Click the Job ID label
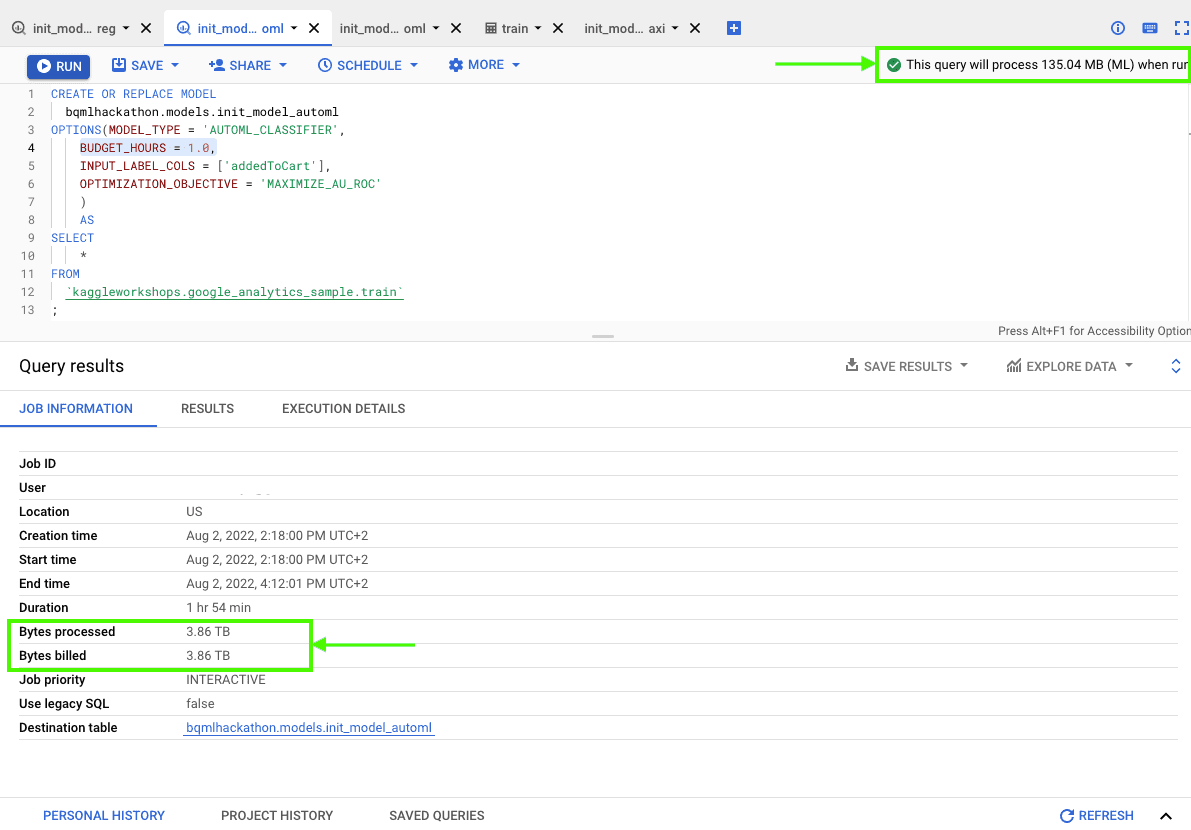 [37, 463]
